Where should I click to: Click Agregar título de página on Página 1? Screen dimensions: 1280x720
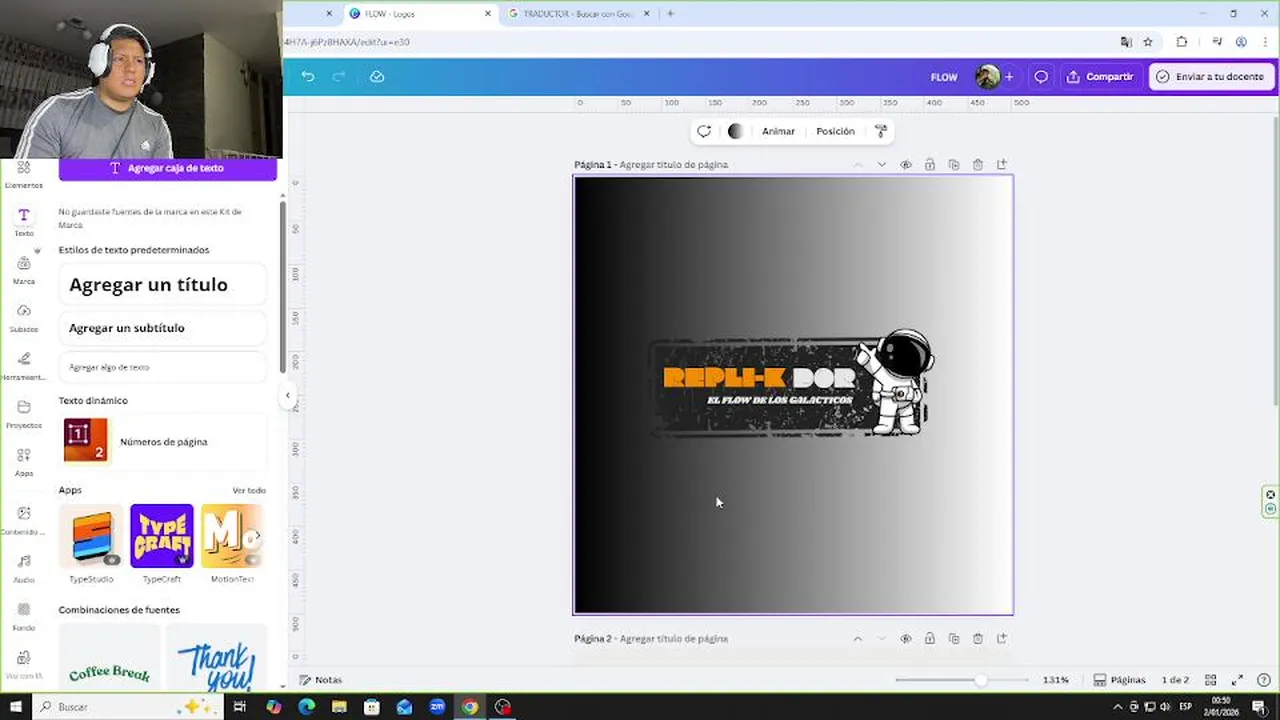tap(674, 165)
